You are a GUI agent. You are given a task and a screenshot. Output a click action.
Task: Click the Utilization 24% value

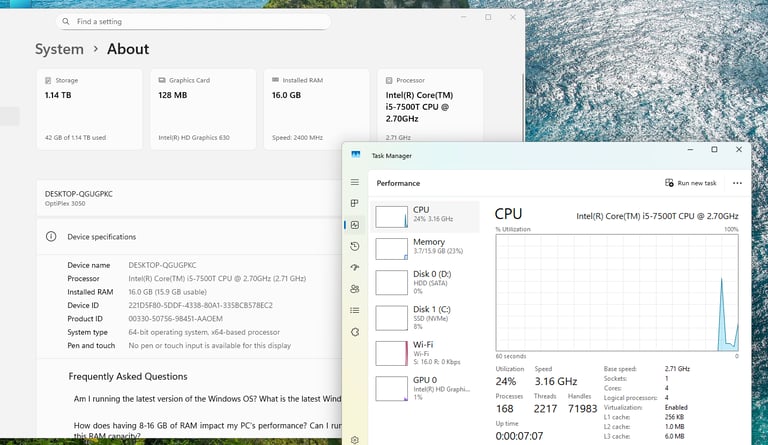coord(505,381)
